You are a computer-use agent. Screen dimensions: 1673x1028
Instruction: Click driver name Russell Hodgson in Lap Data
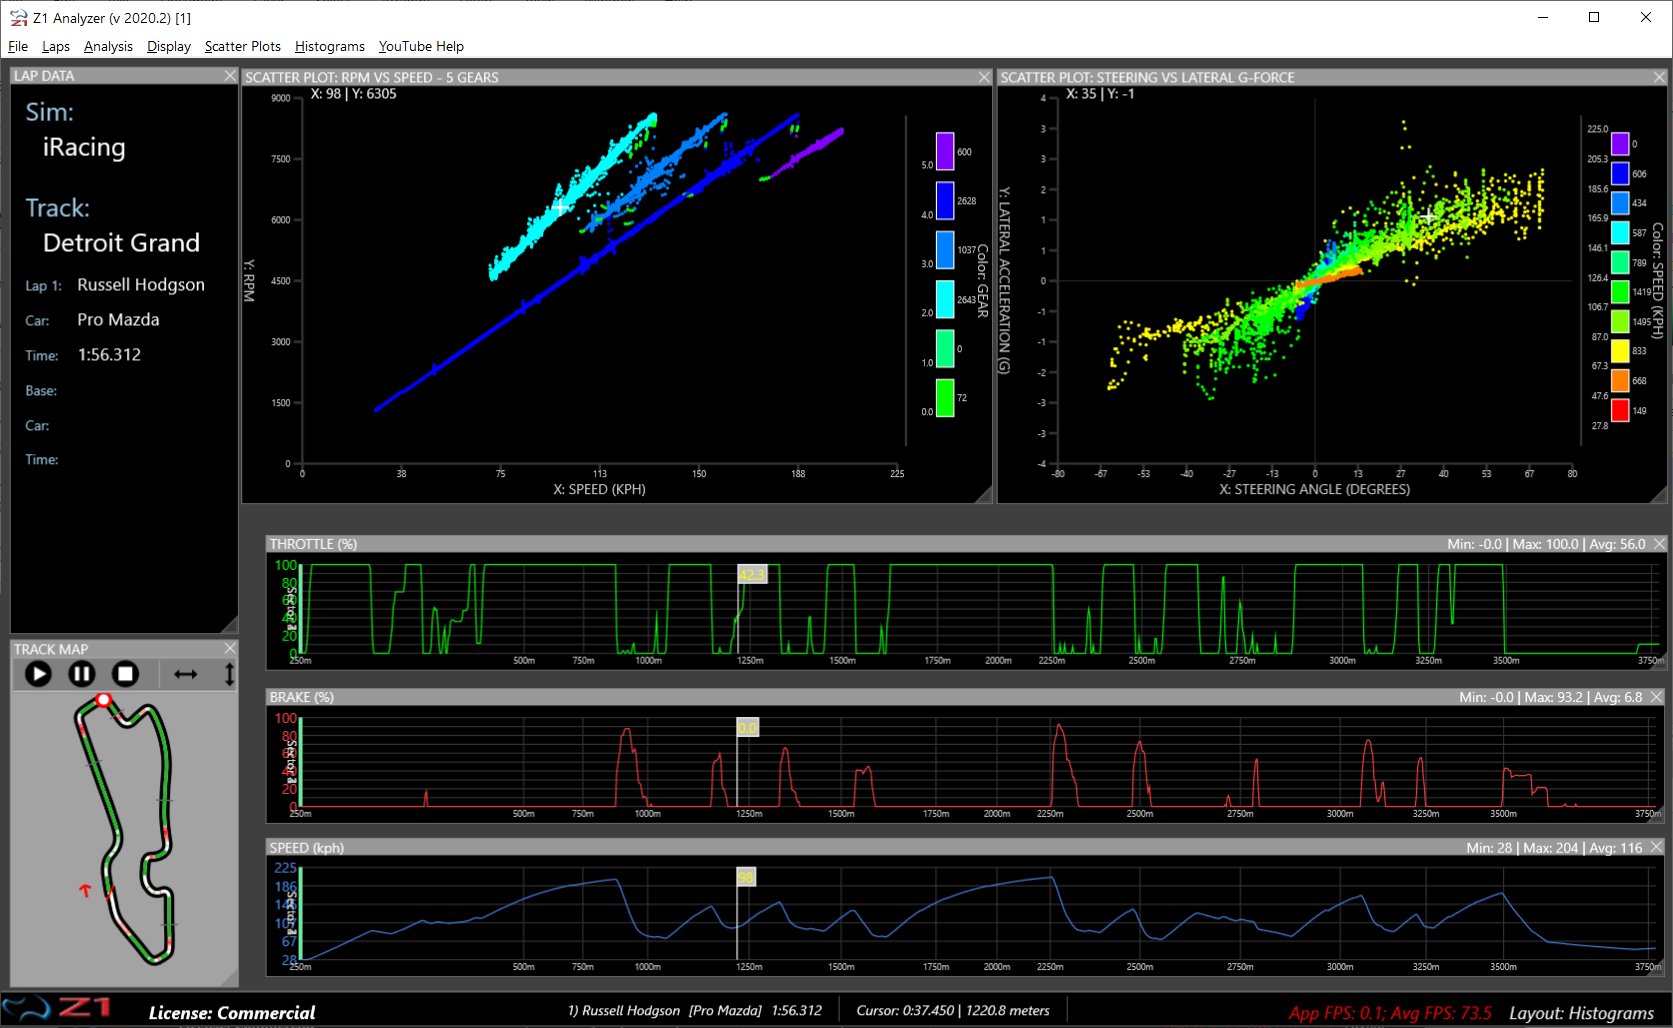pos(141,285)
